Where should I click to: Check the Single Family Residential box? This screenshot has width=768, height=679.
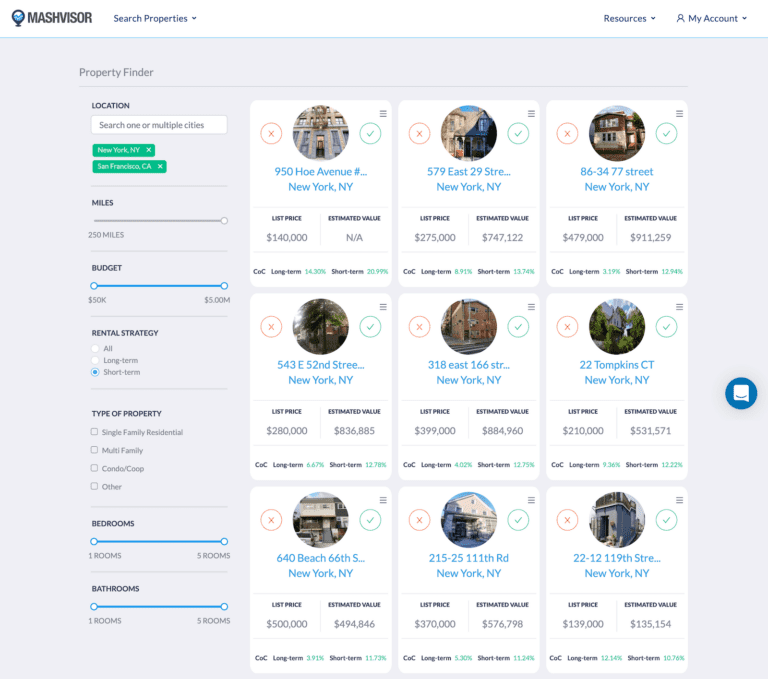click(94, 432)
